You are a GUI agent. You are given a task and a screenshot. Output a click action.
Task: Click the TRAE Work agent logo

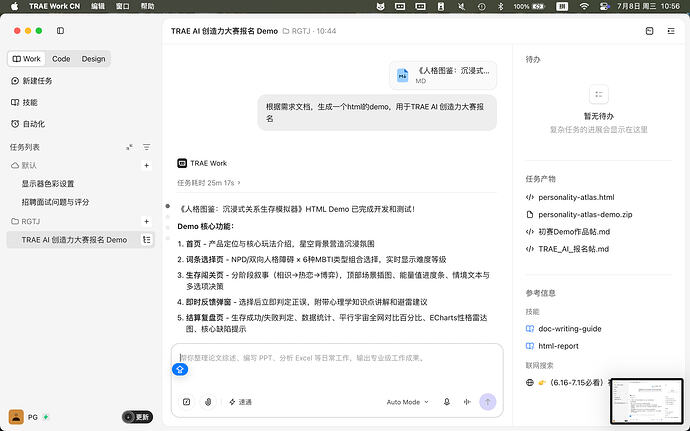coord(182,163)
